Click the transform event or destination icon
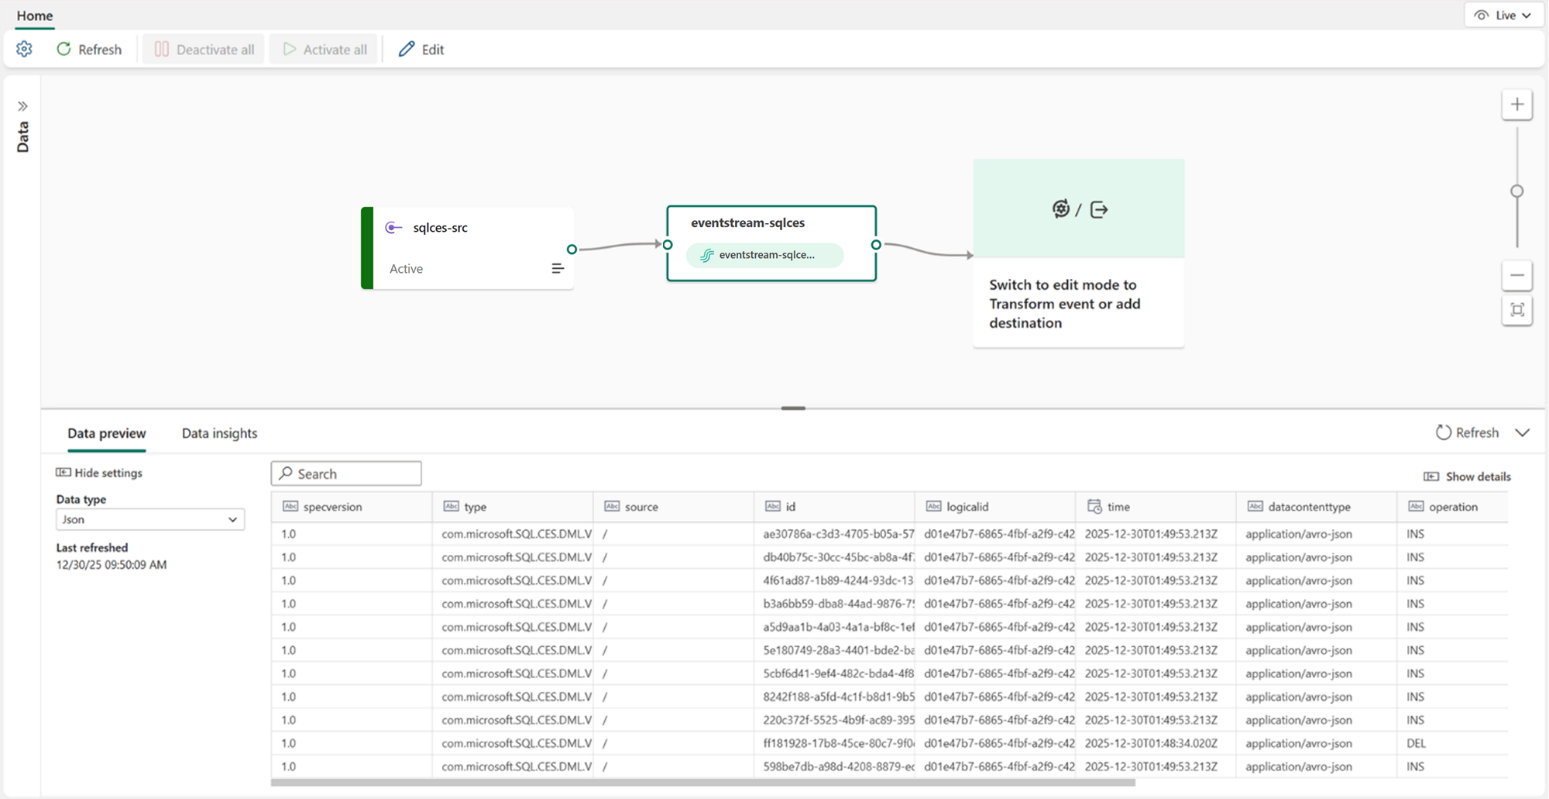The height and width of the screenshot is (799, 1549). (1078, 209)
